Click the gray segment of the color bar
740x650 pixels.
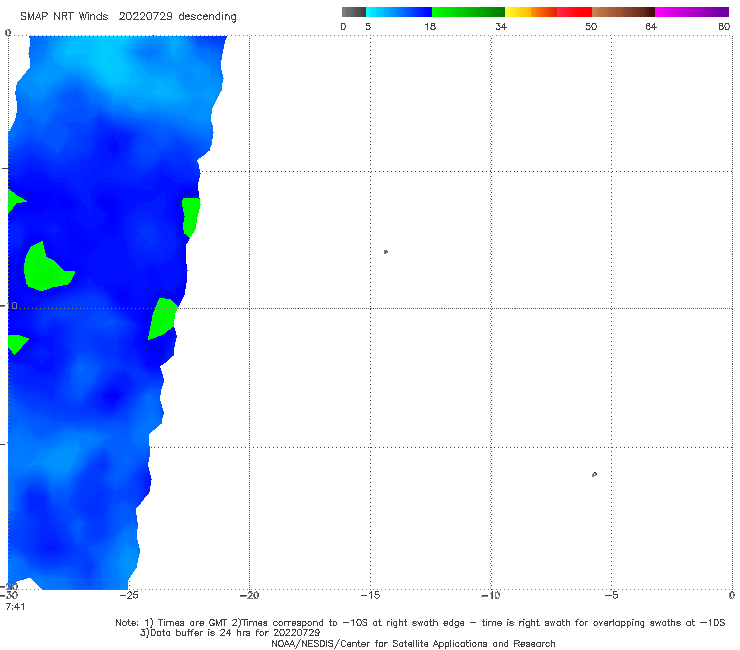(x=354, y=12)
